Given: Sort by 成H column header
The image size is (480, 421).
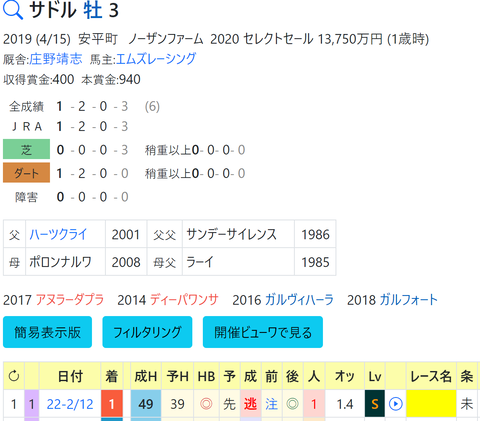Looking at the screenshot, I should pos(146,376).
